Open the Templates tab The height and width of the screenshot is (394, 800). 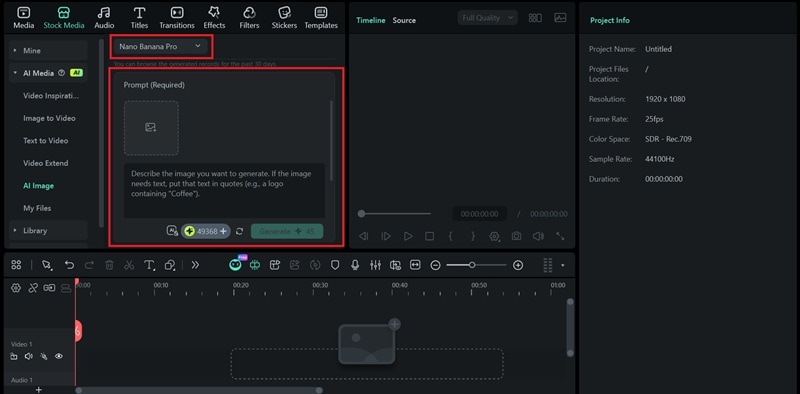(x=321, y=18)
